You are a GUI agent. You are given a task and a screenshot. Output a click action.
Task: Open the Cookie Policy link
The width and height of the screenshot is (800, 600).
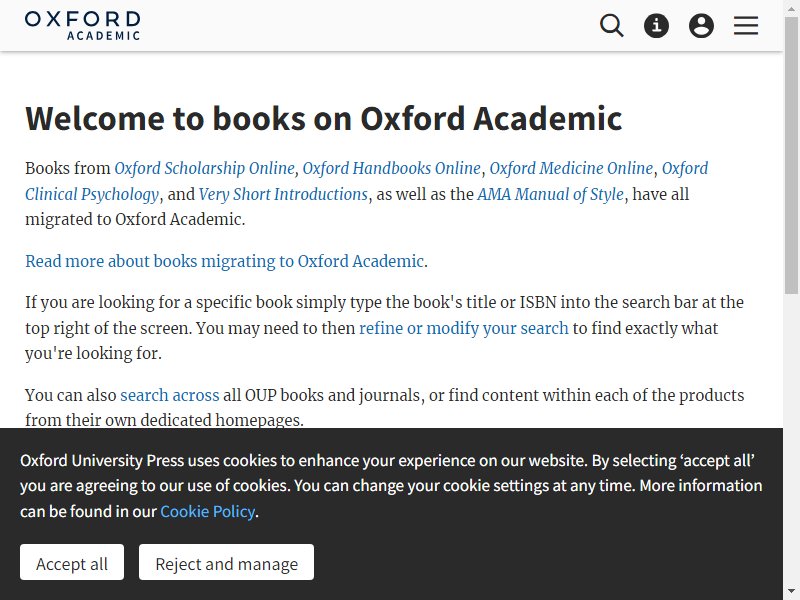click(208, 511)
